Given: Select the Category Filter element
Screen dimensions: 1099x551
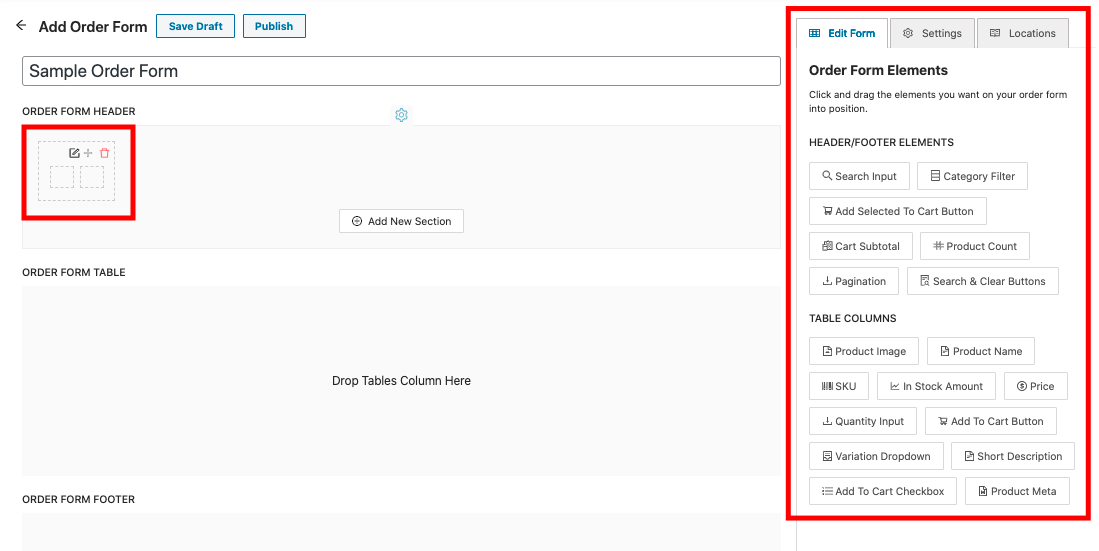Looking at the screenshot, I should pyautogui.click(x=971, y=176).
